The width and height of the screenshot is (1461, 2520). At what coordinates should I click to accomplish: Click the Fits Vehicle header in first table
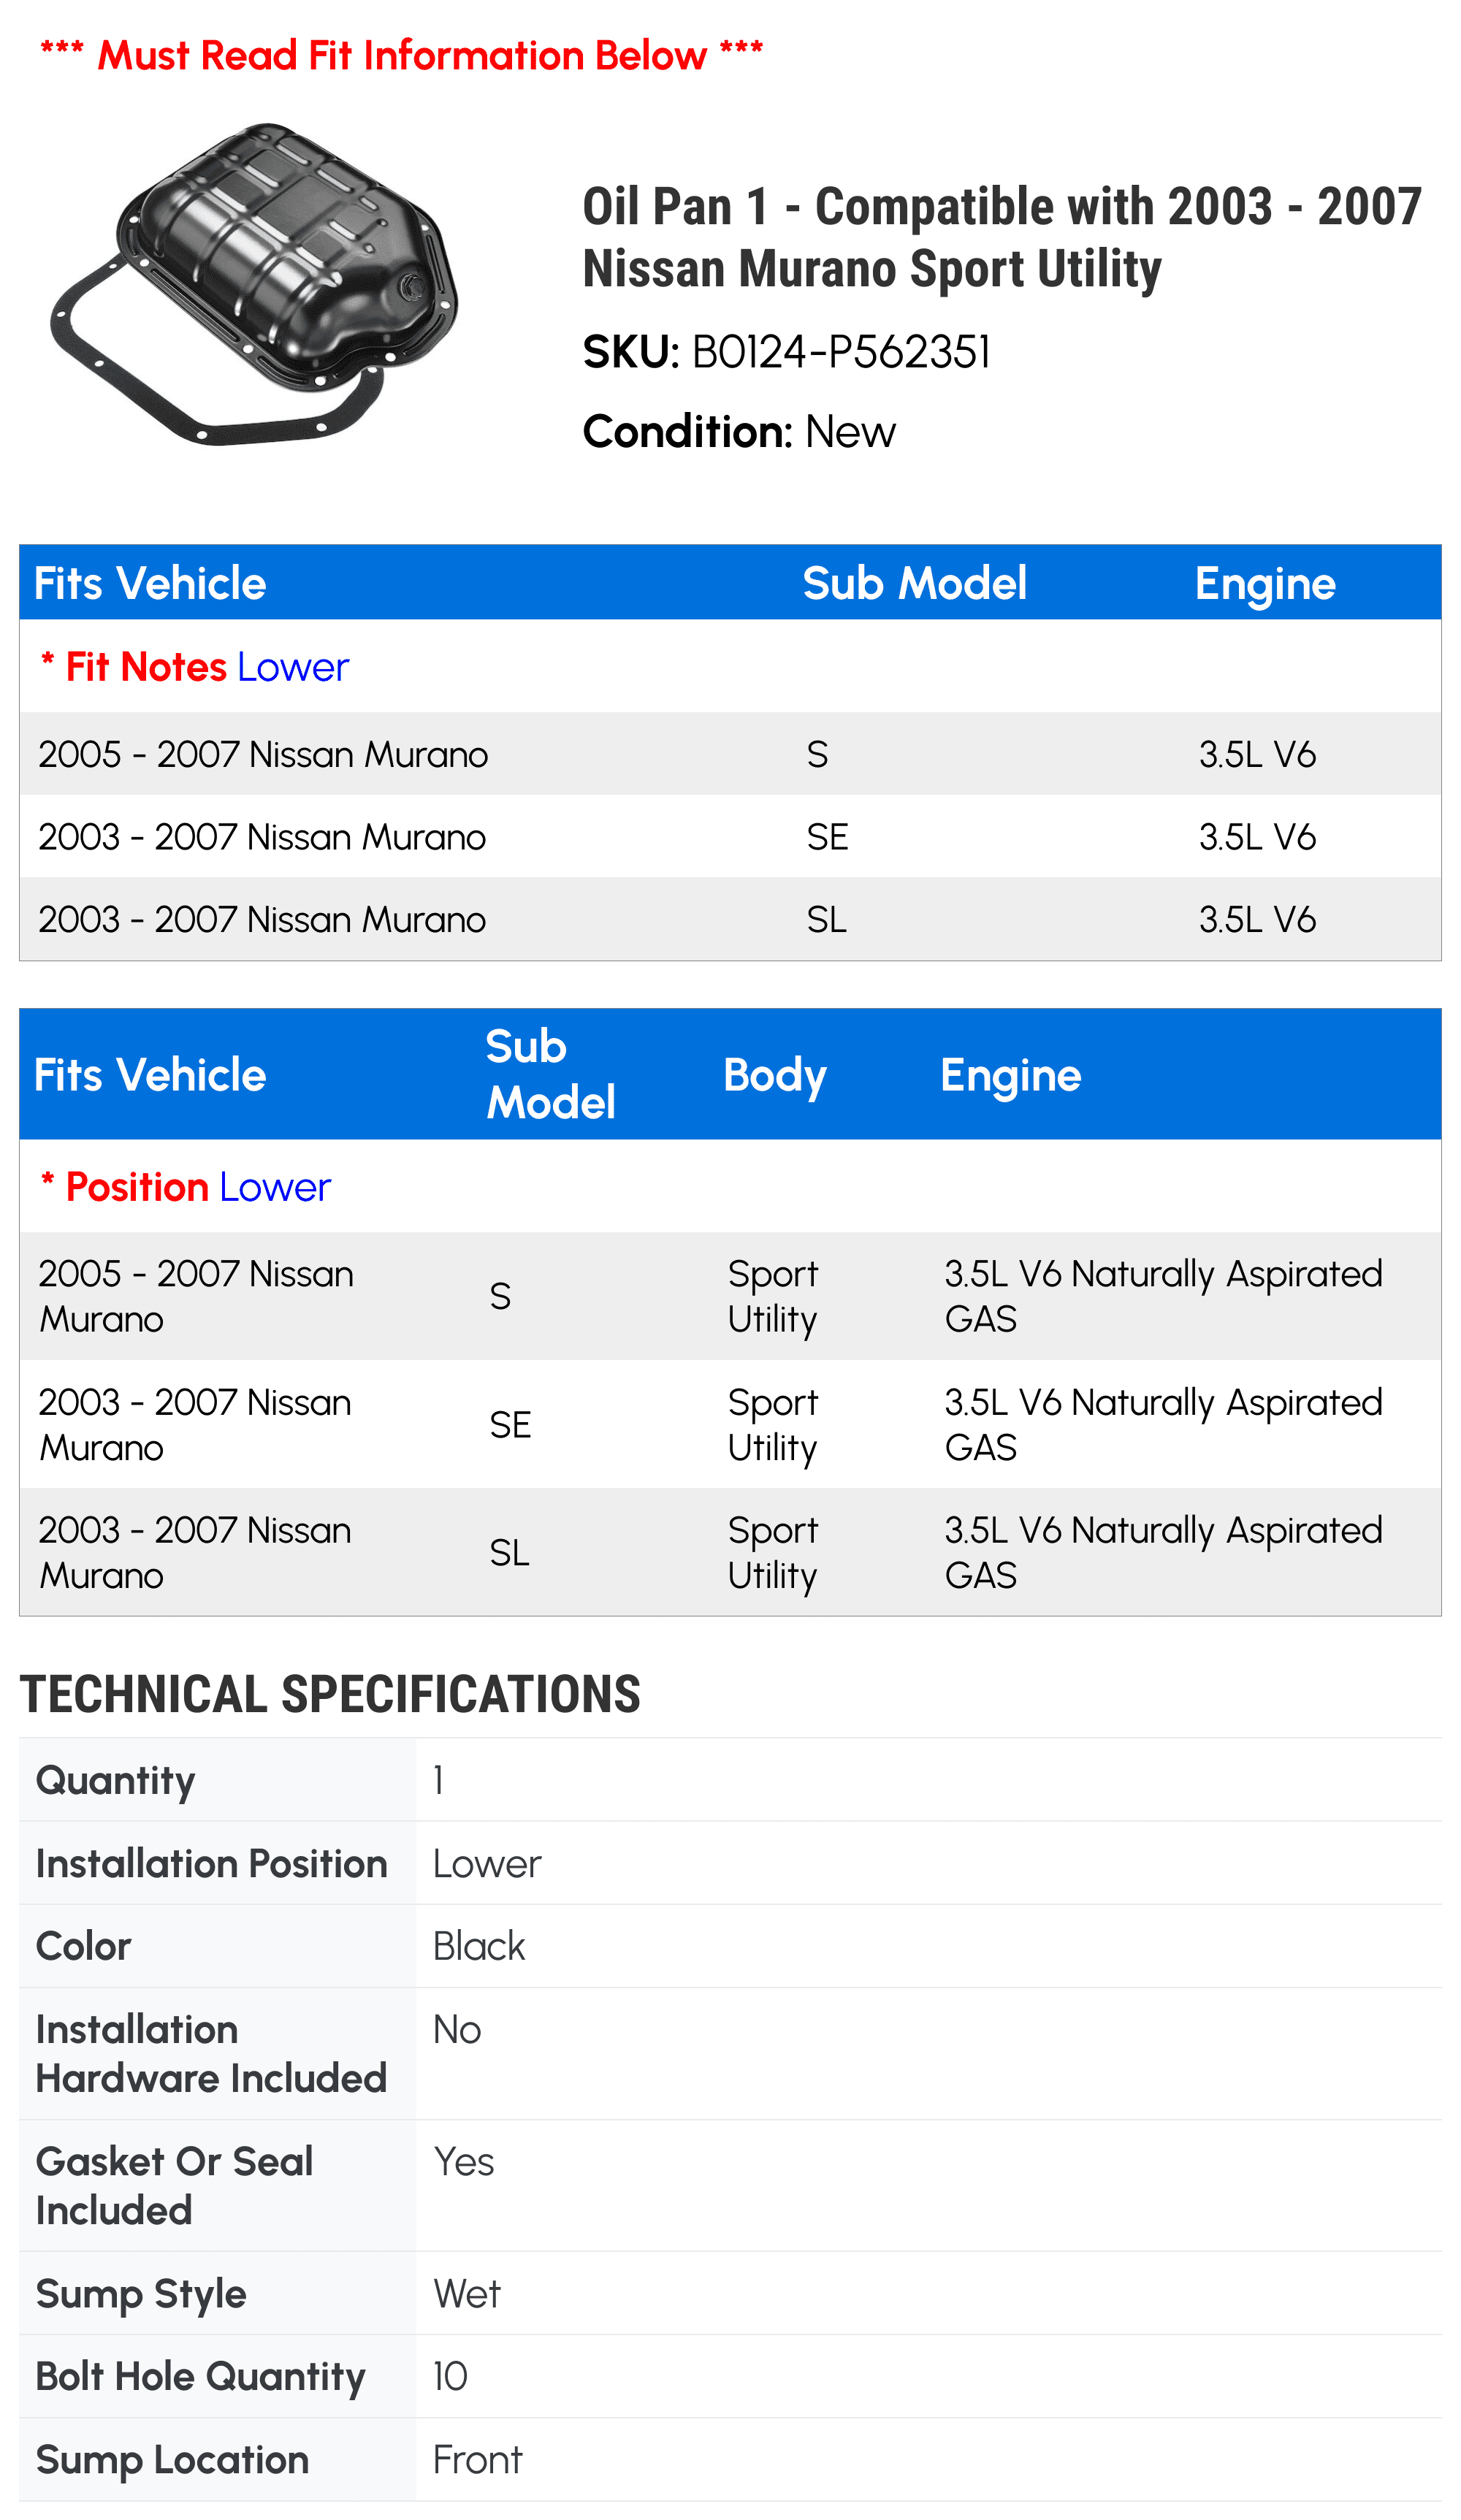150,583
